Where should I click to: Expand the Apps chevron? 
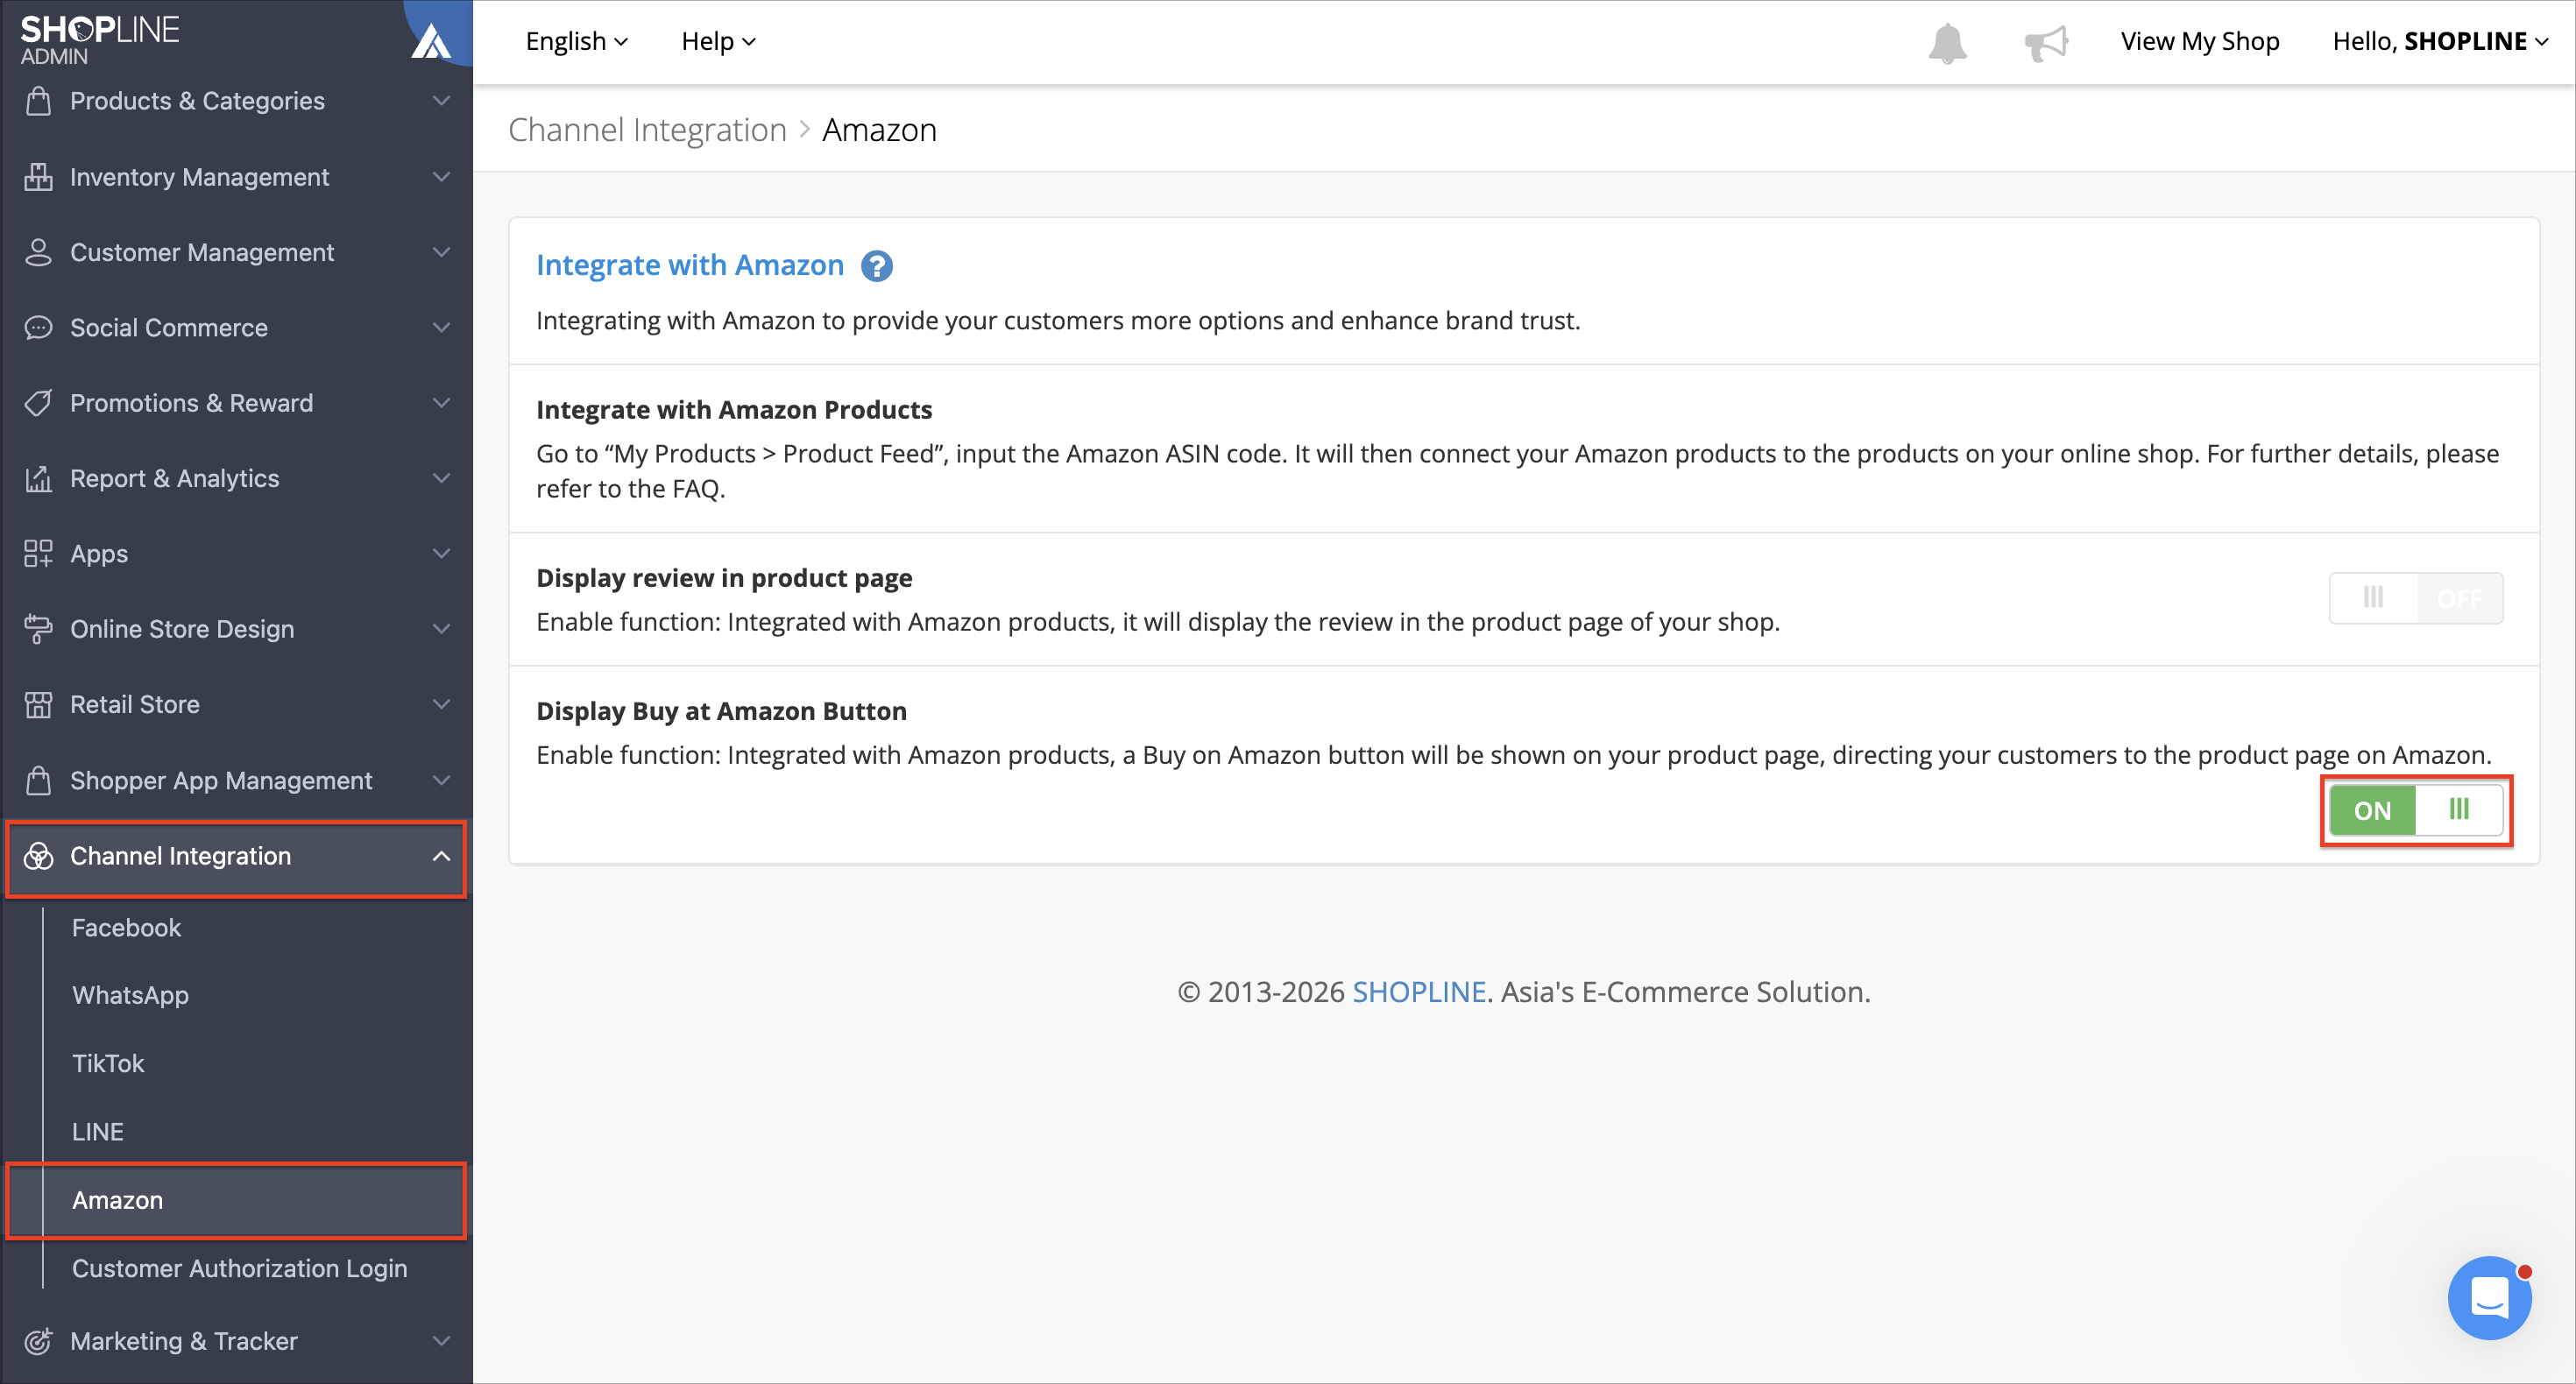pos(441,554)
